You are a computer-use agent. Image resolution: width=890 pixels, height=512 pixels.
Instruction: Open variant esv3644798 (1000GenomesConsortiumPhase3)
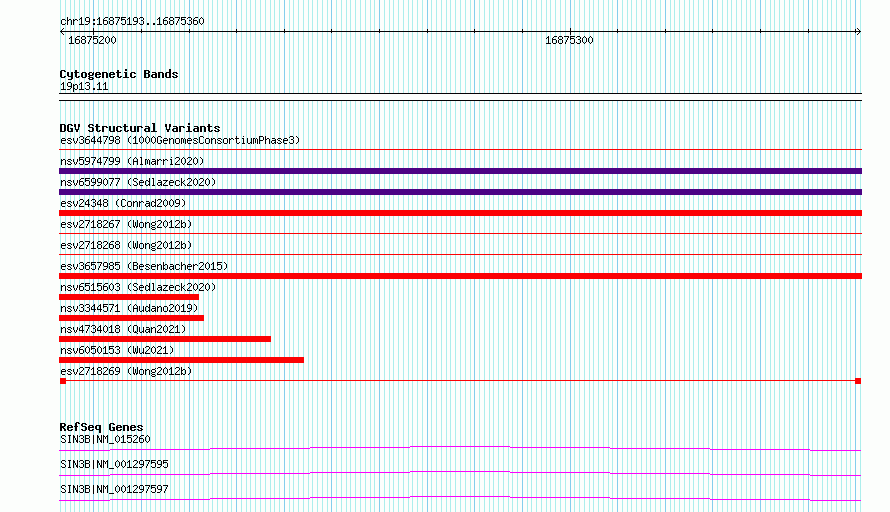[180, 140]
